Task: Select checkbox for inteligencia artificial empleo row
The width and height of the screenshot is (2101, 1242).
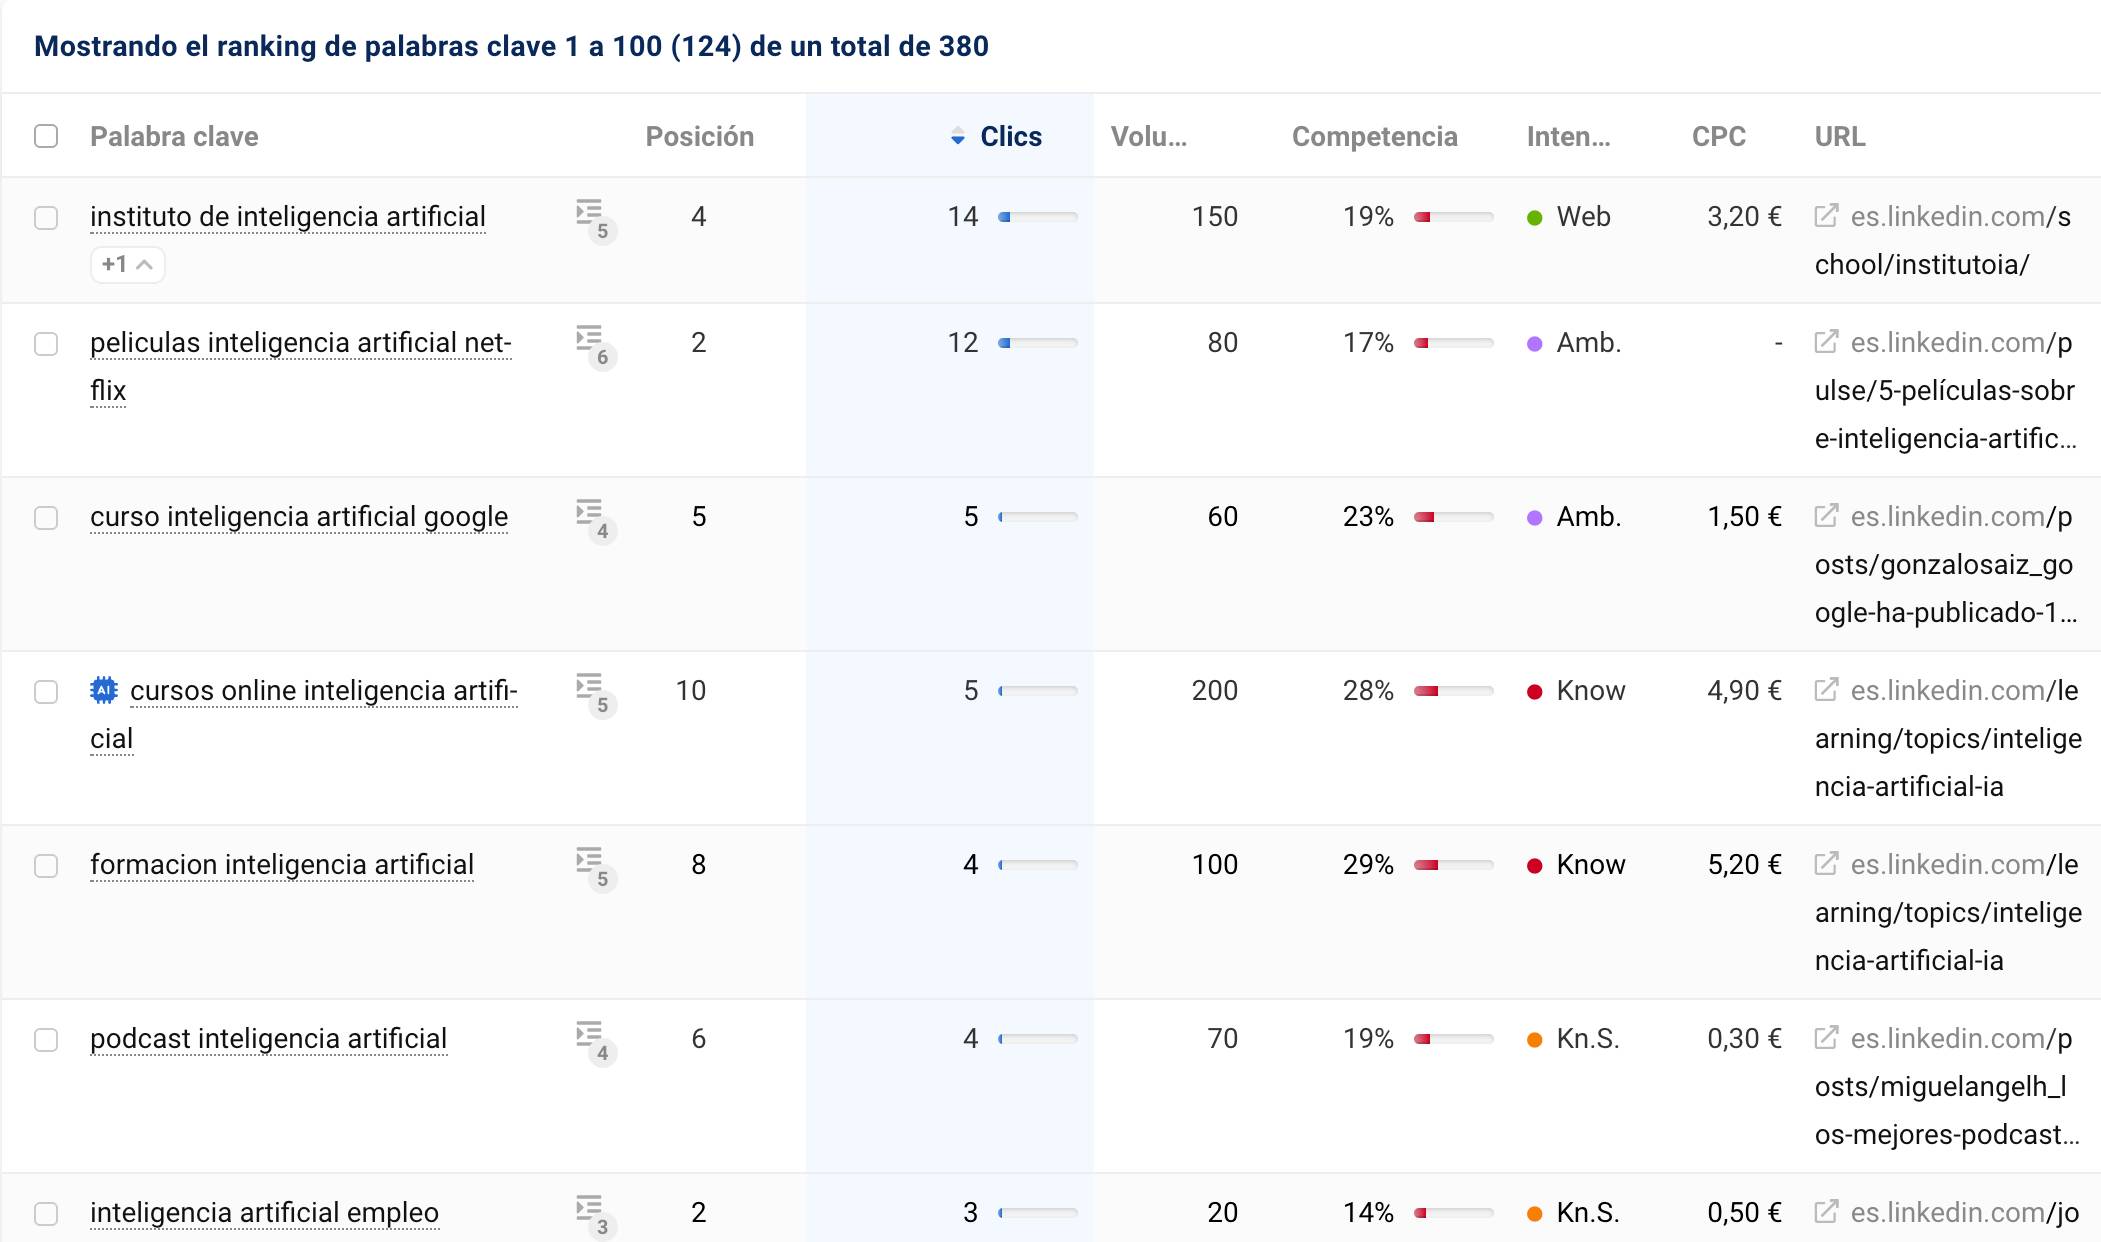Action: tap(46, 1214)
